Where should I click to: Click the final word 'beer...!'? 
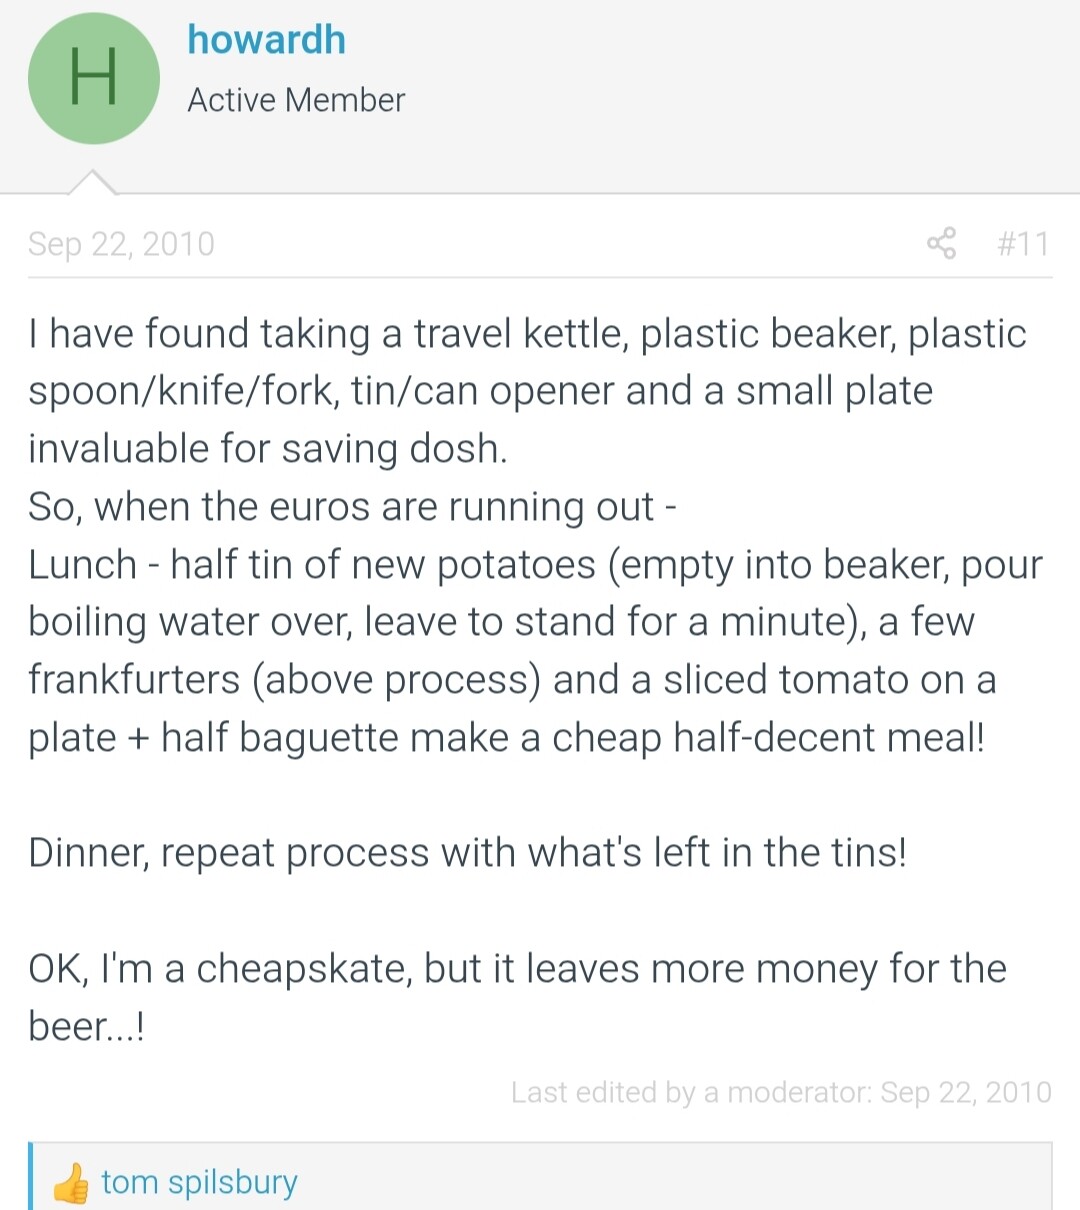click(x=87, y=1026)
